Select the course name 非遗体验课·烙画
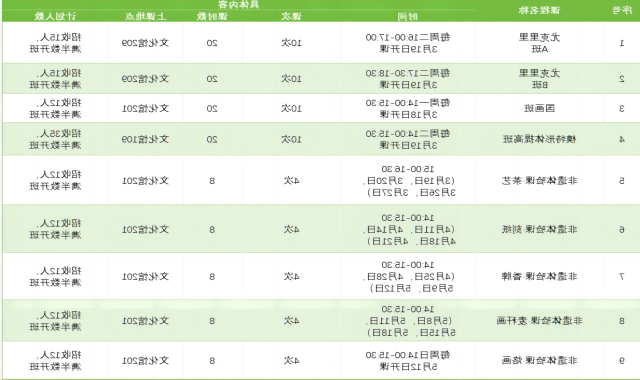640x380 pixels. click(539, 360)
